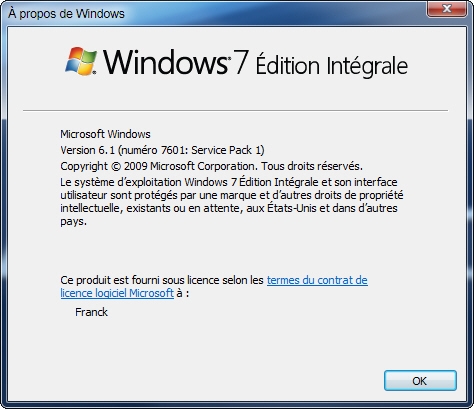Open the "termes du contrat de" link

(317, 280)
